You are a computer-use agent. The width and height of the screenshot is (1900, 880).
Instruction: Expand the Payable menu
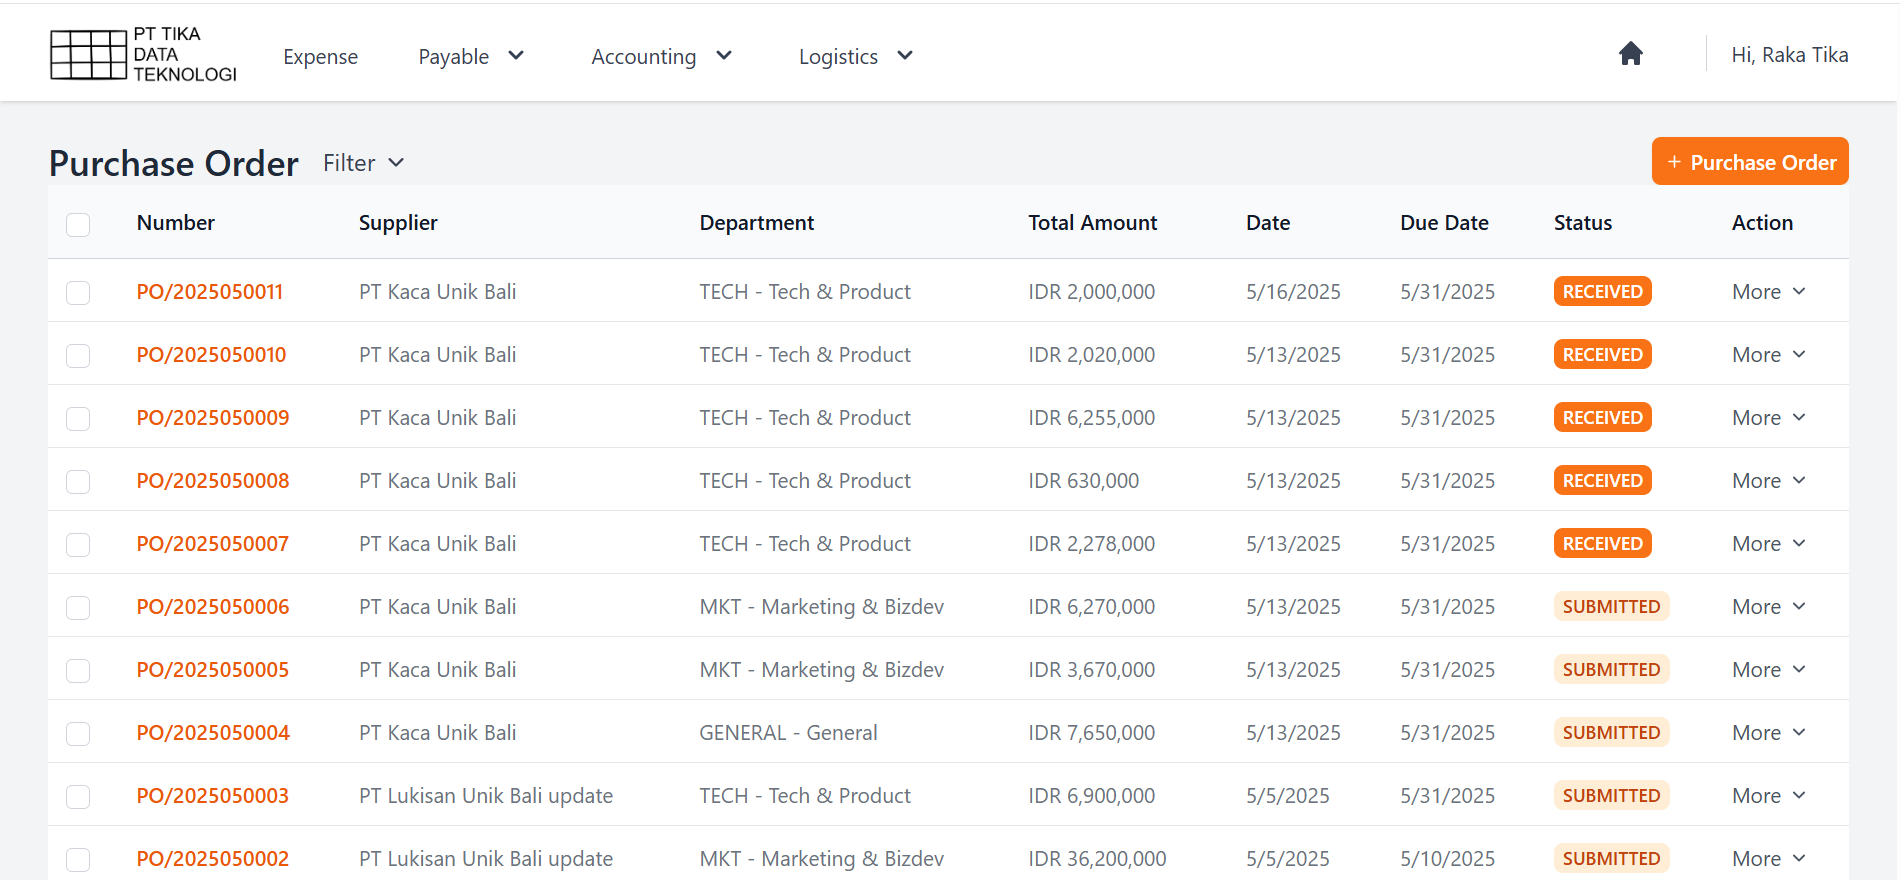point(470,57)
